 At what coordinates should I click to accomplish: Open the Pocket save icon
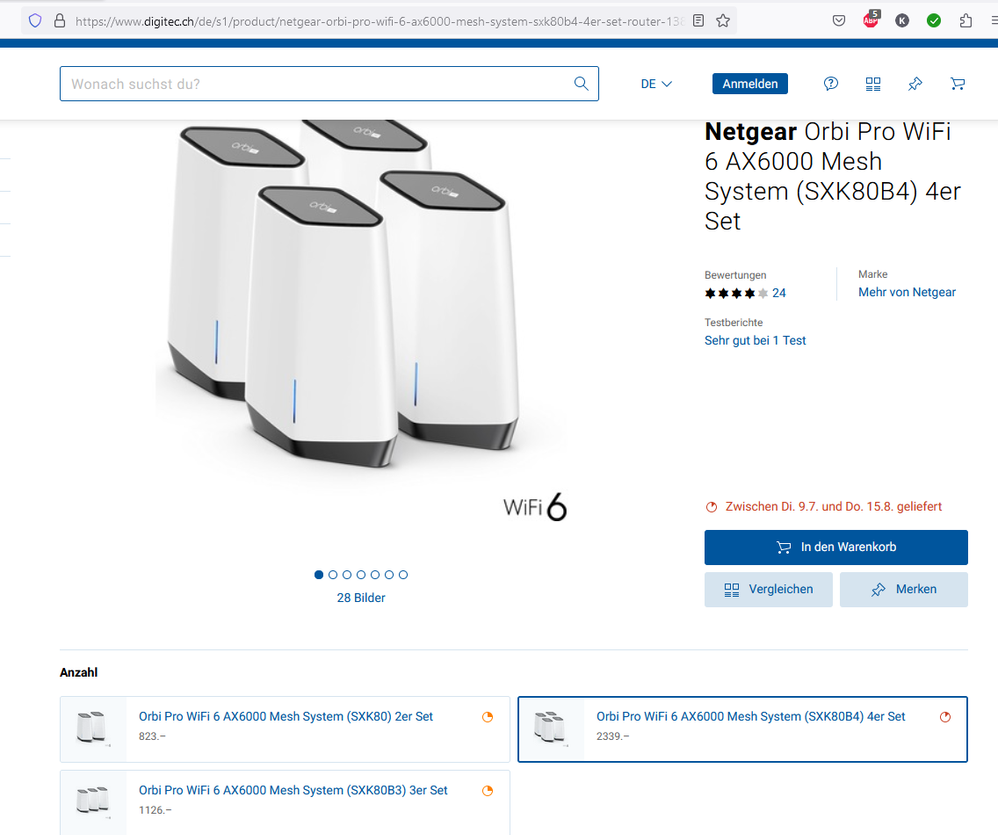[x=839, y=21]
